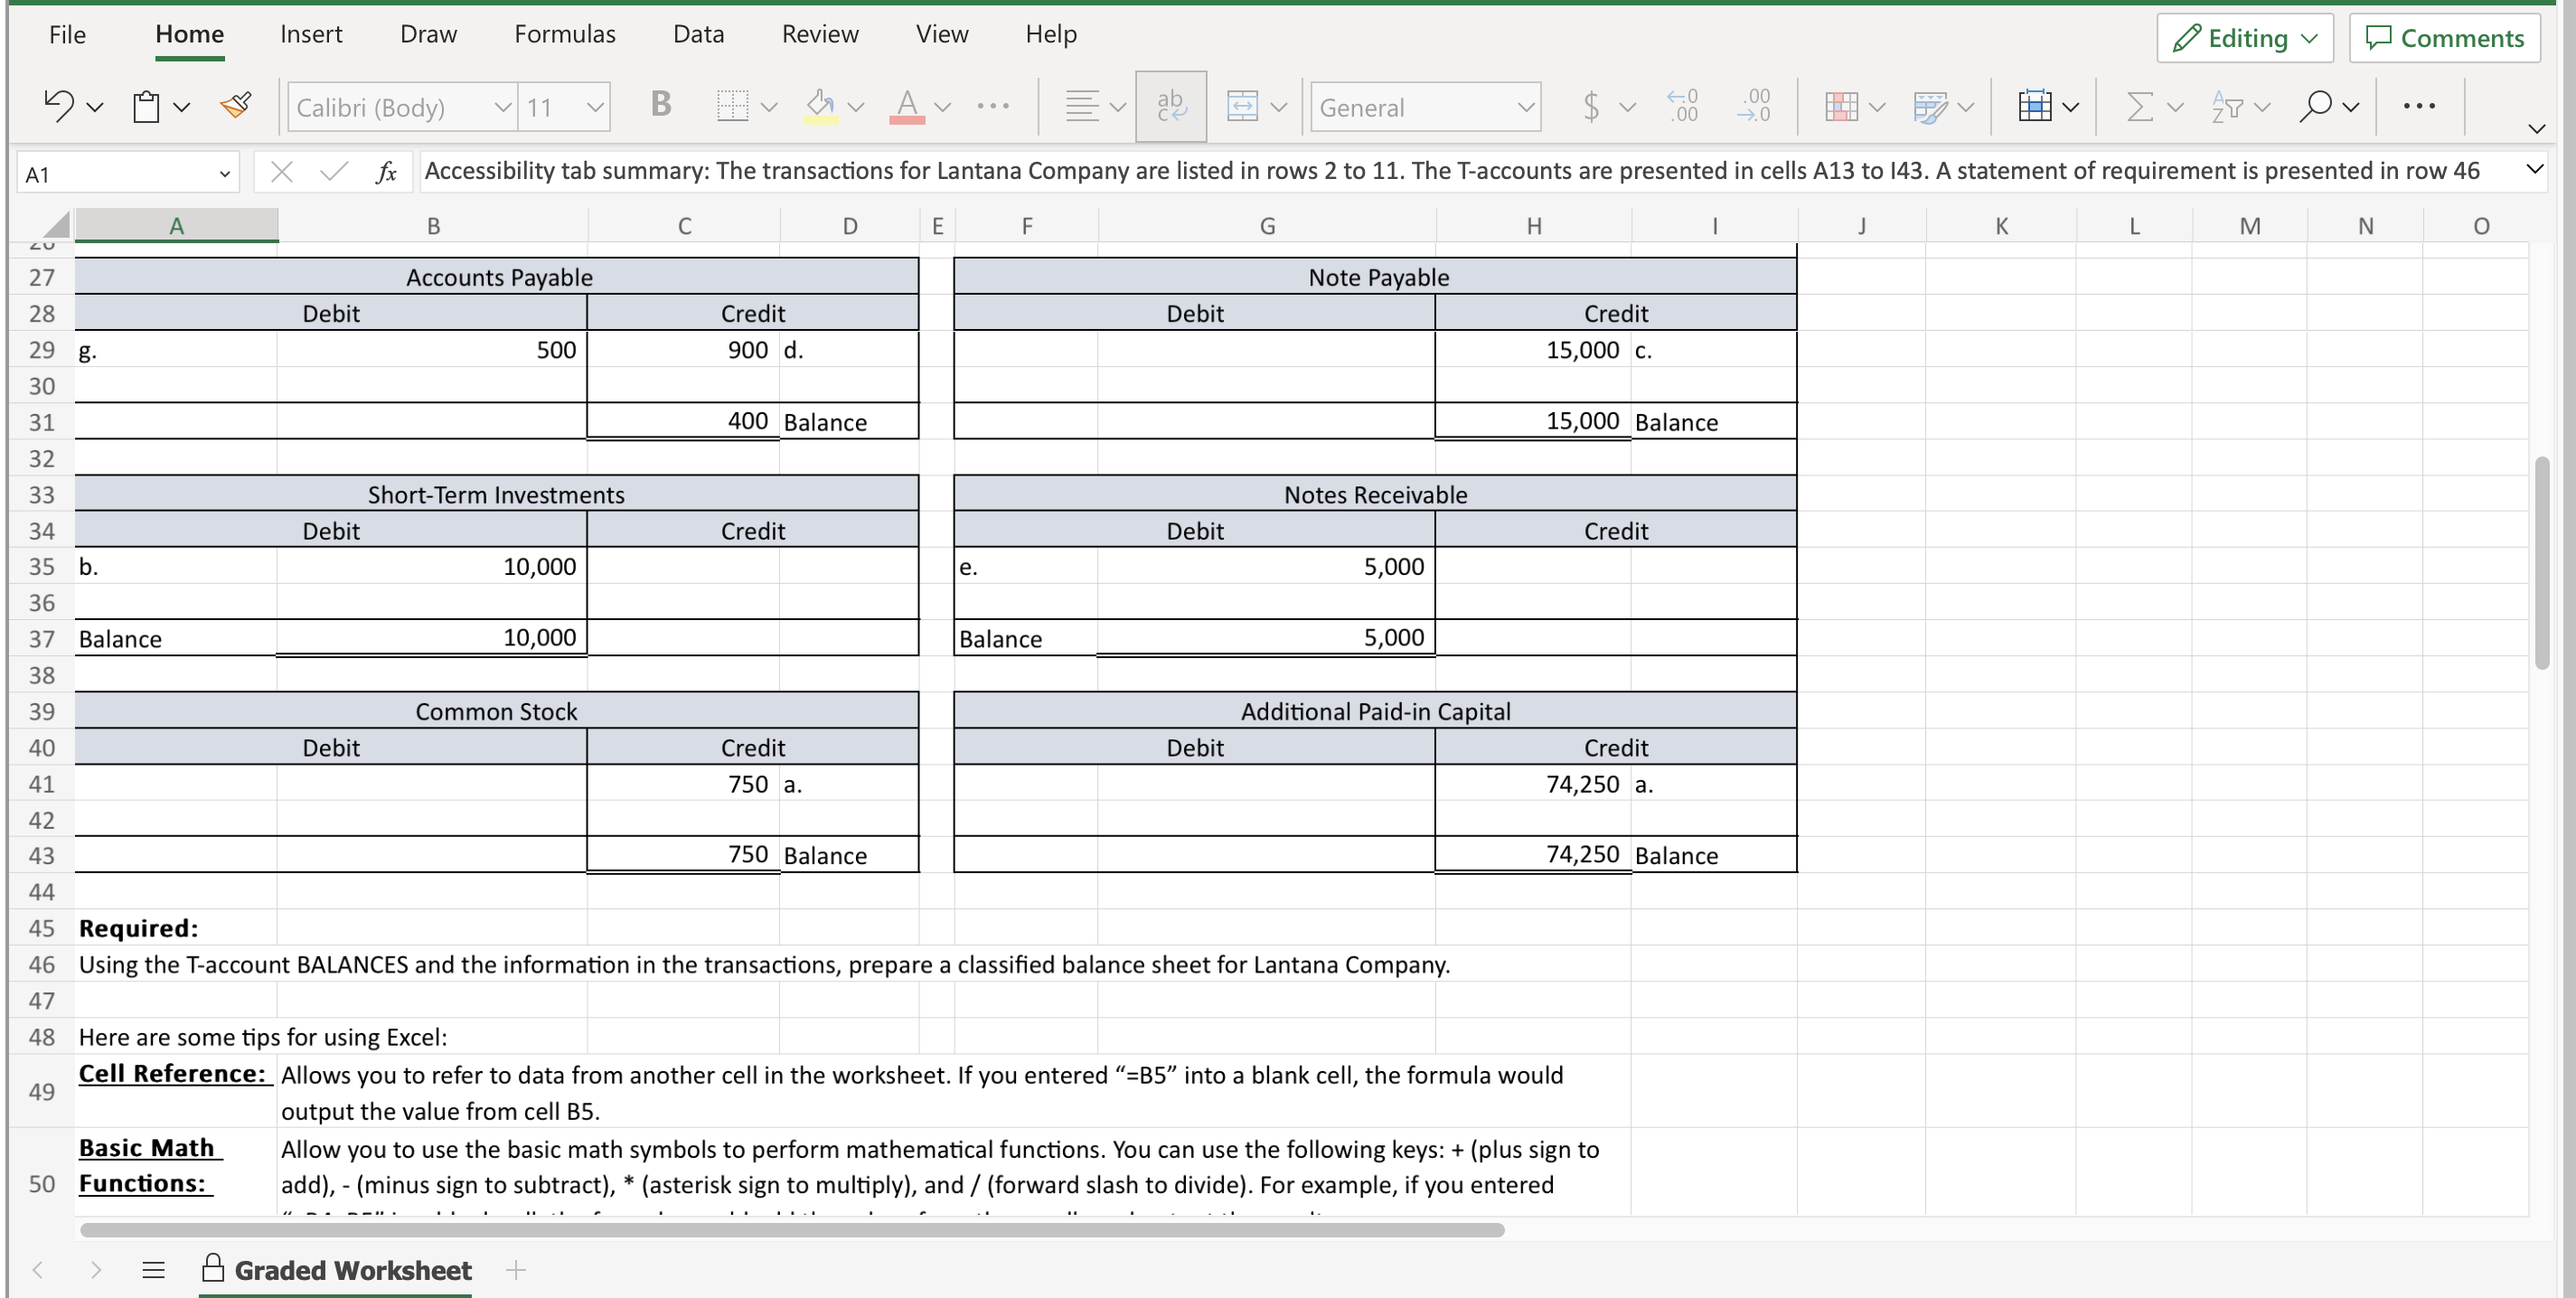Click the accounting dollar format icon

[x=1591, y=106]
